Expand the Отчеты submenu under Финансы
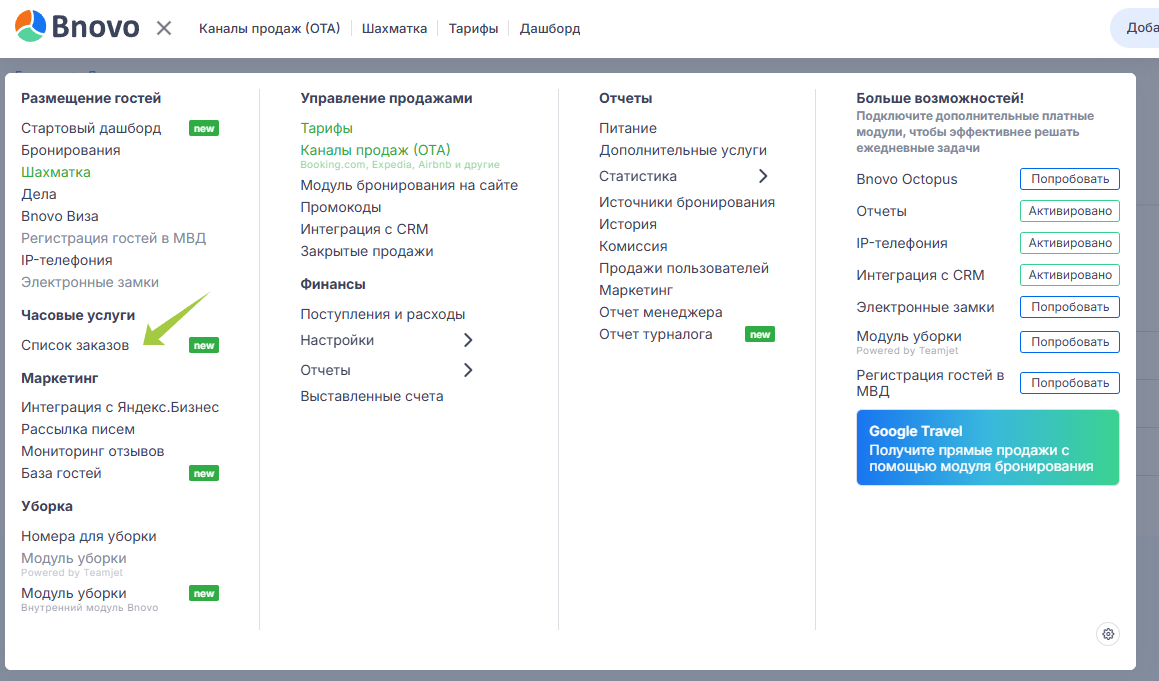 tap(467, 370)
